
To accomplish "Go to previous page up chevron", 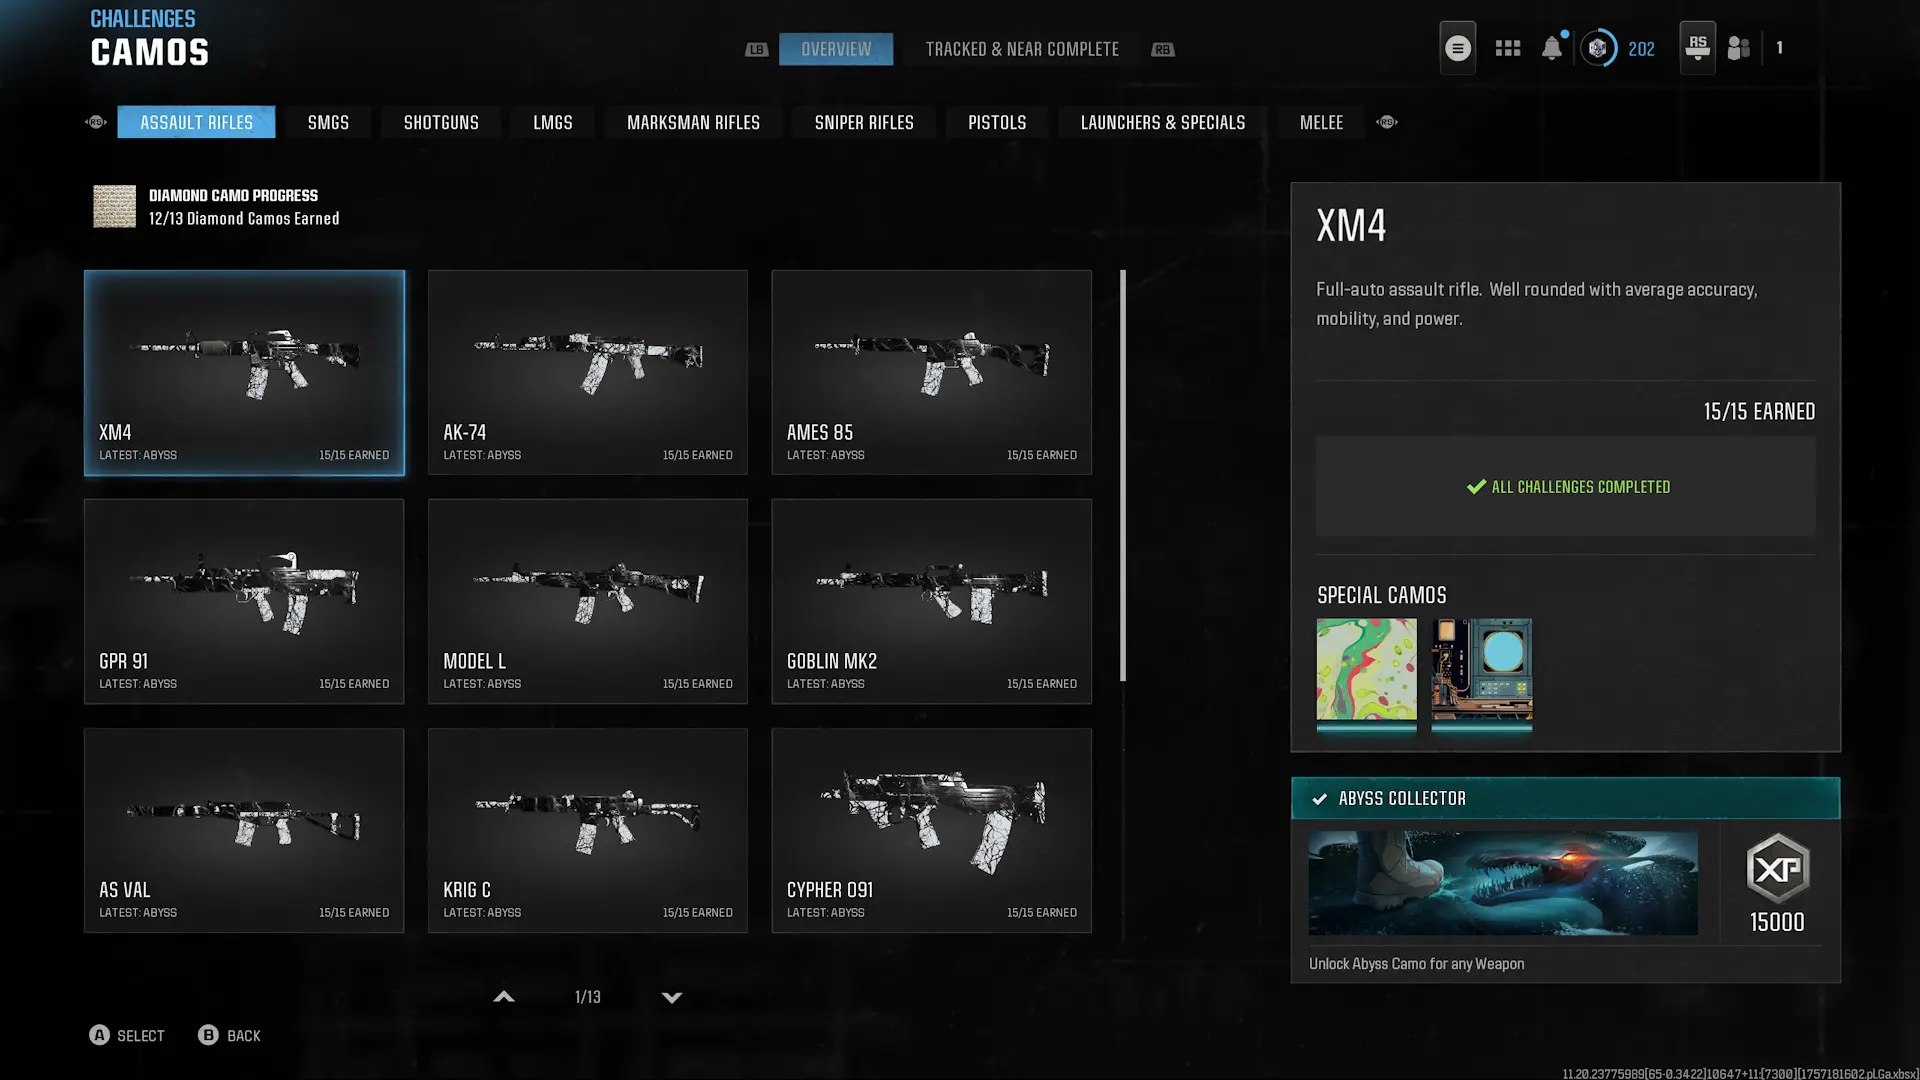I will click(x=504, y=997).
